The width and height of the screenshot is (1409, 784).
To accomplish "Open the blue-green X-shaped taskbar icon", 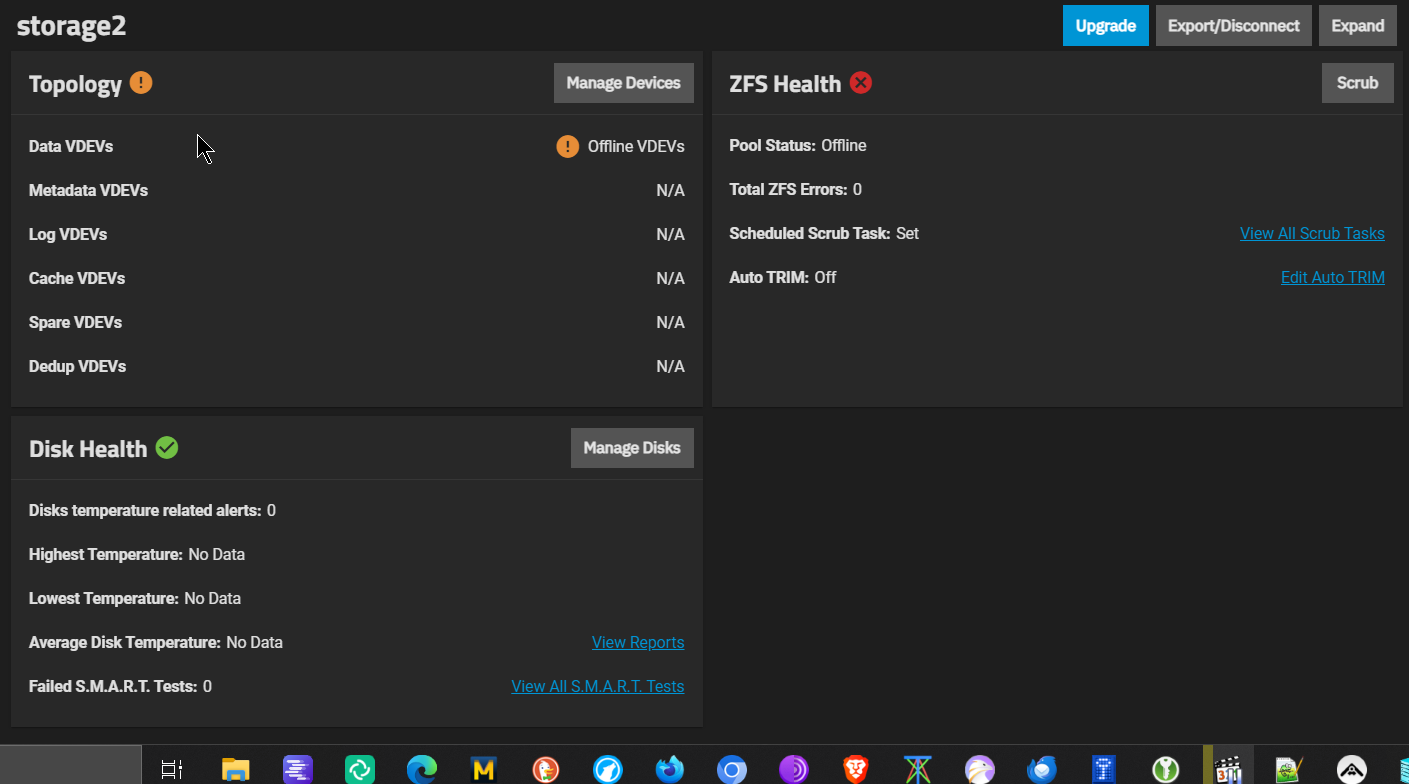I will (x=918, y=769).
